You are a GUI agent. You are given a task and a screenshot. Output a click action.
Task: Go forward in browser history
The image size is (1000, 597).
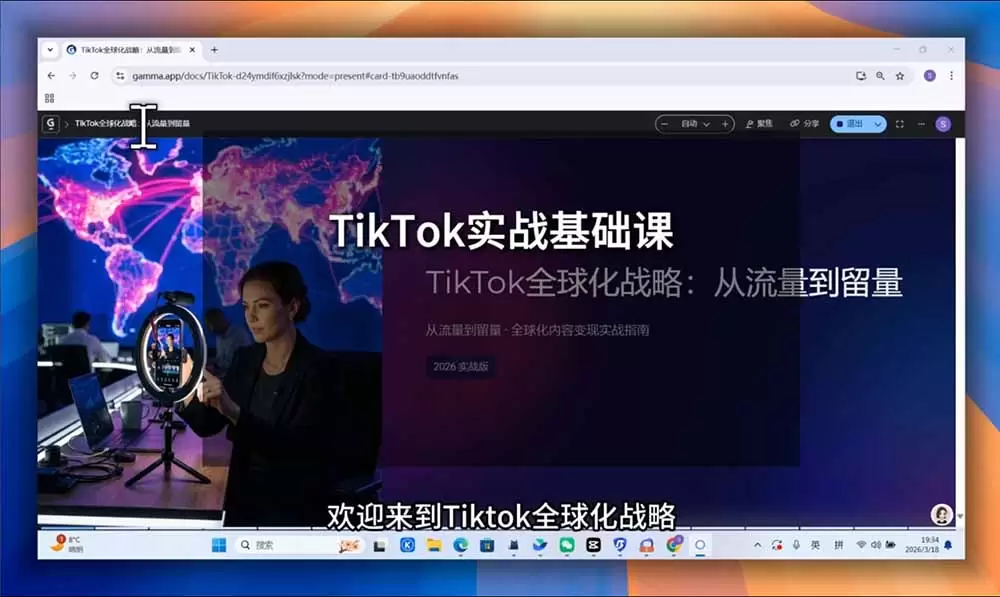pyautogui.click(x=73, y=75)
